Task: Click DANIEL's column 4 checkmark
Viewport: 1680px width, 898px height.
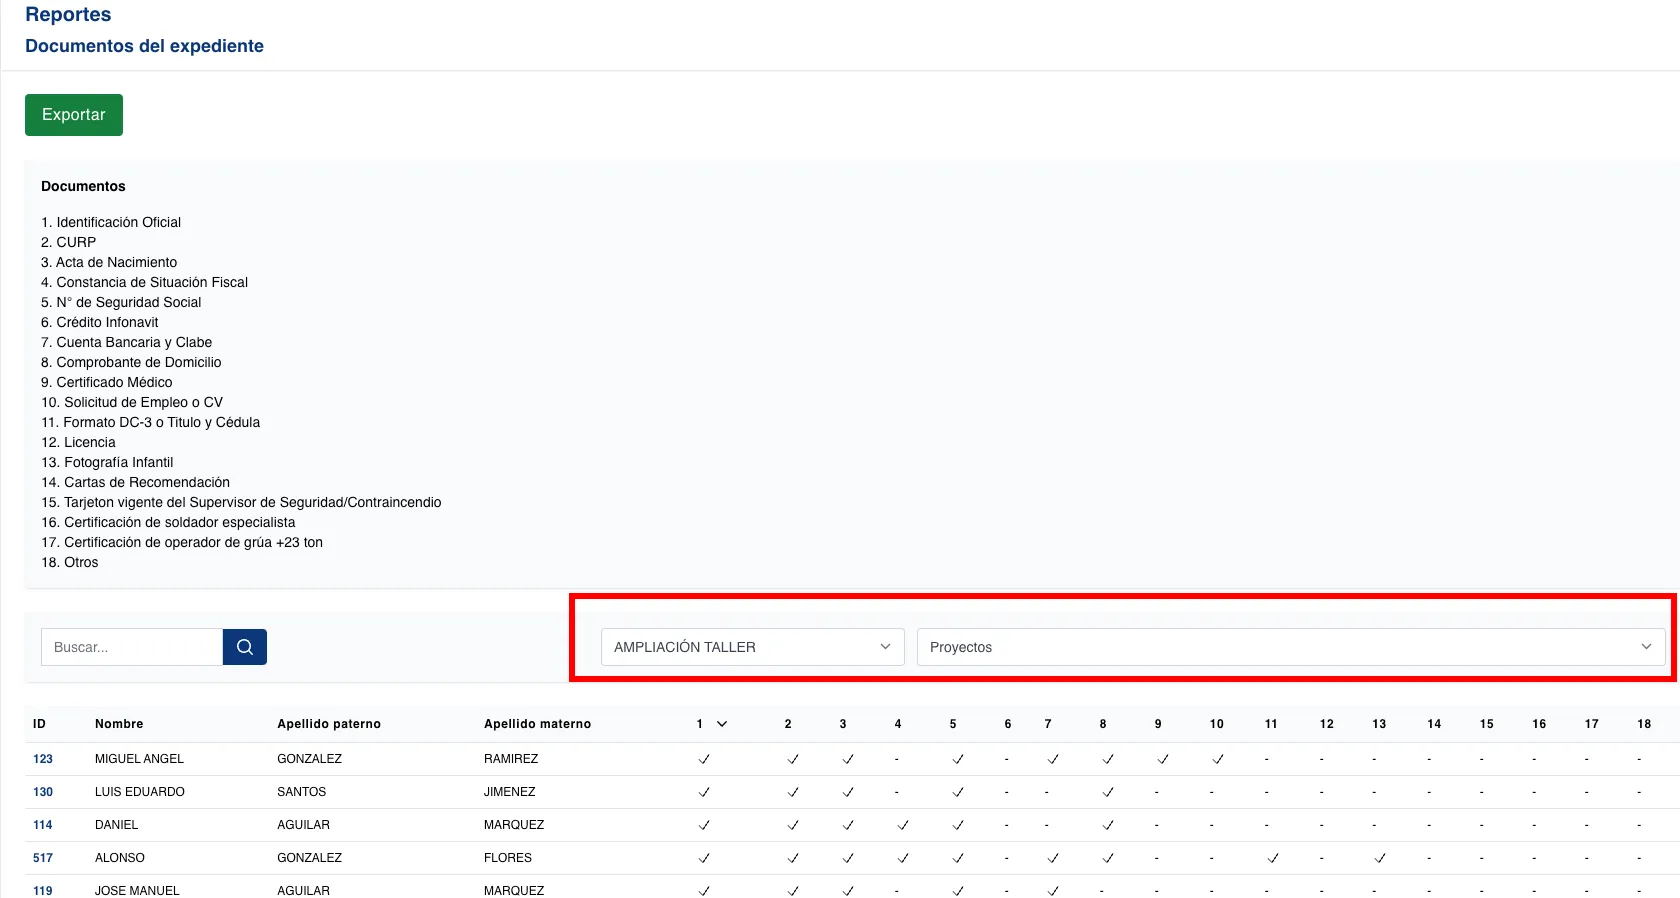Action: pos(902,825)
